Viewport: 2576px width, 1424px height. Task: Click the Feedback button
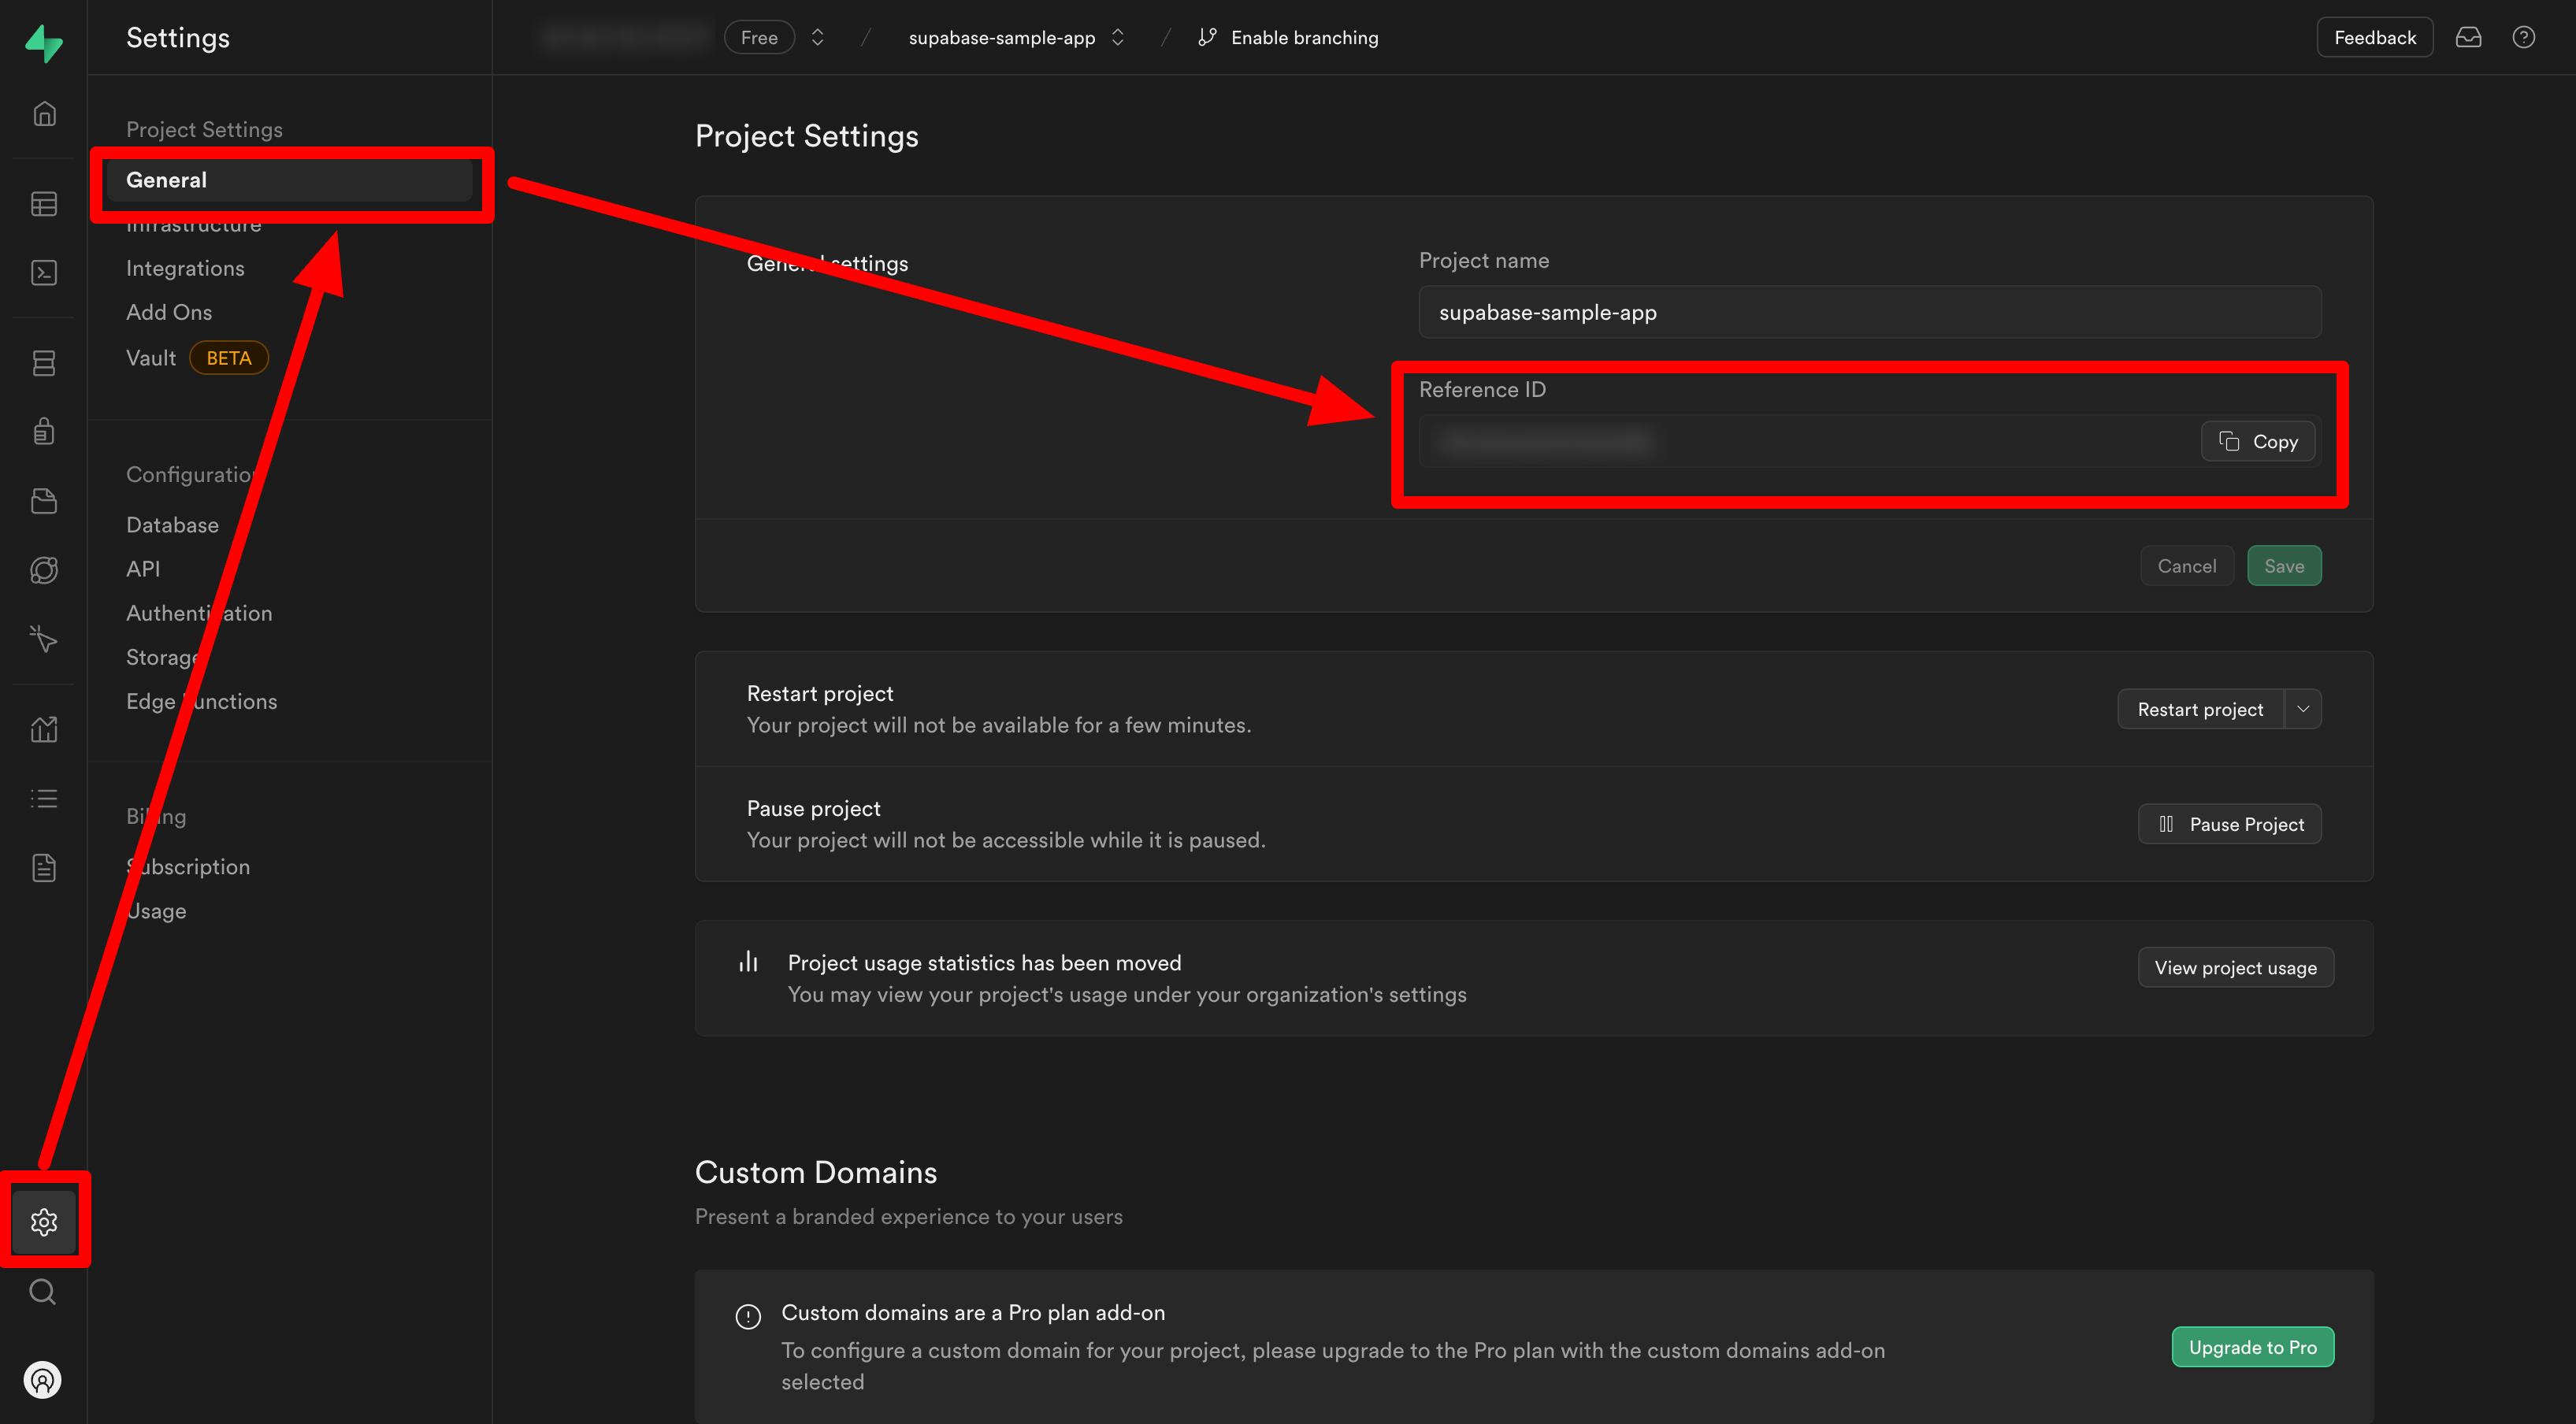pyautogui.click(x=2375, y=37)
